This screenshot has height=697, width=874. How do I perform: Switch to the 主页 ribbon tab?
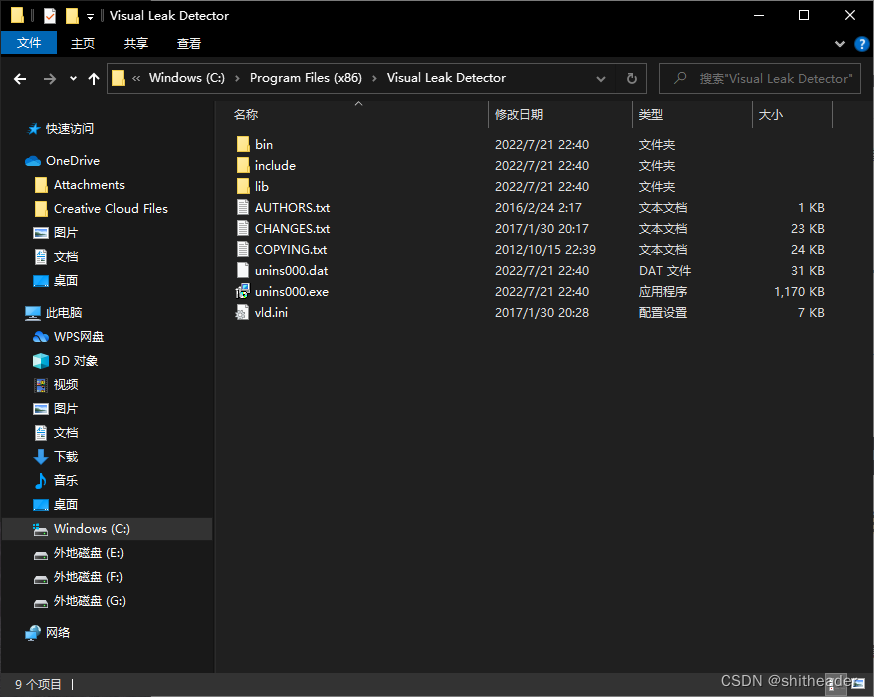83,43
